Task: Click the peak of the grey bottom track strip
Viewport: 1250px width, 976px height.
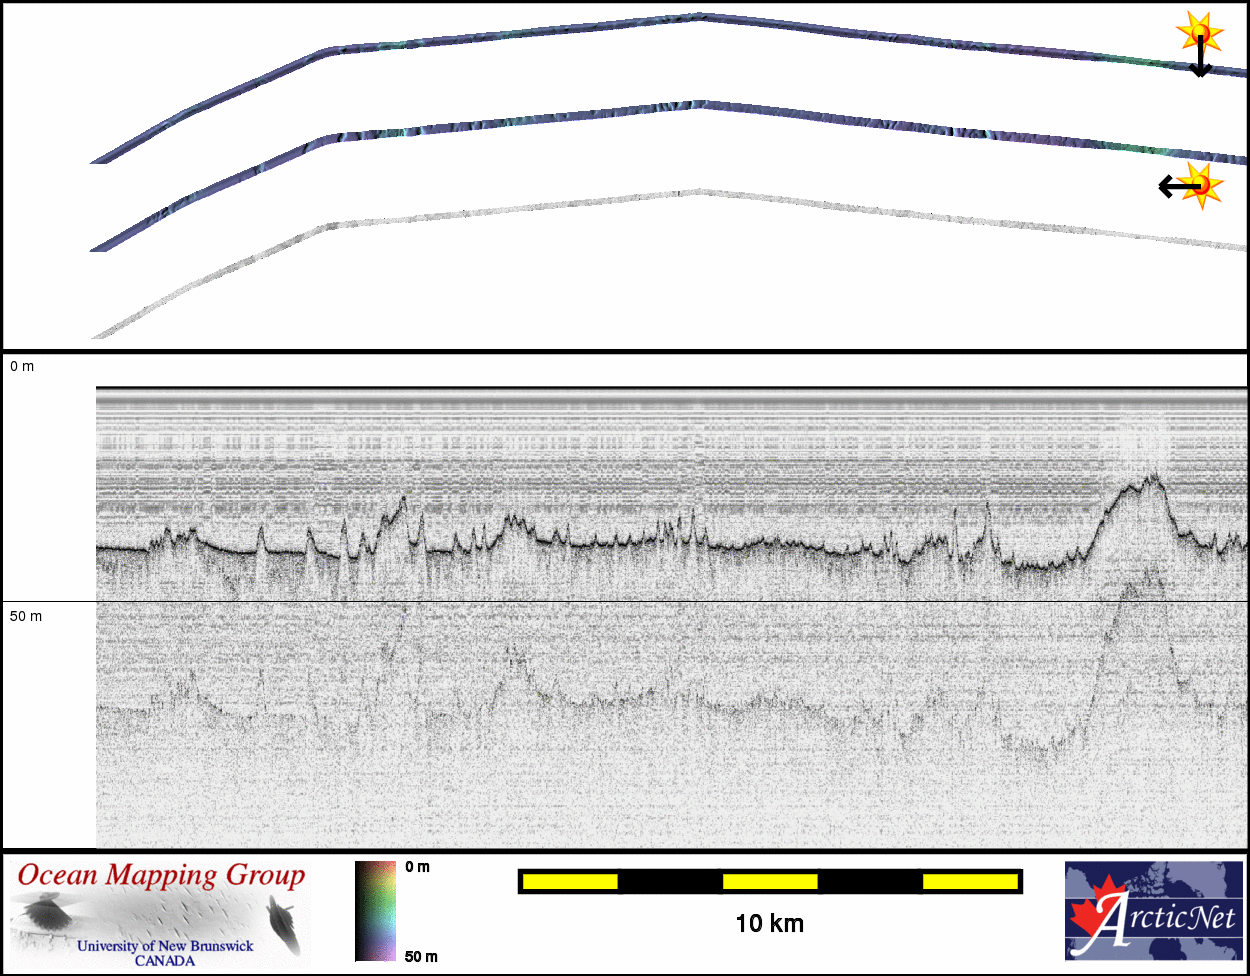Action: (700, 191)
